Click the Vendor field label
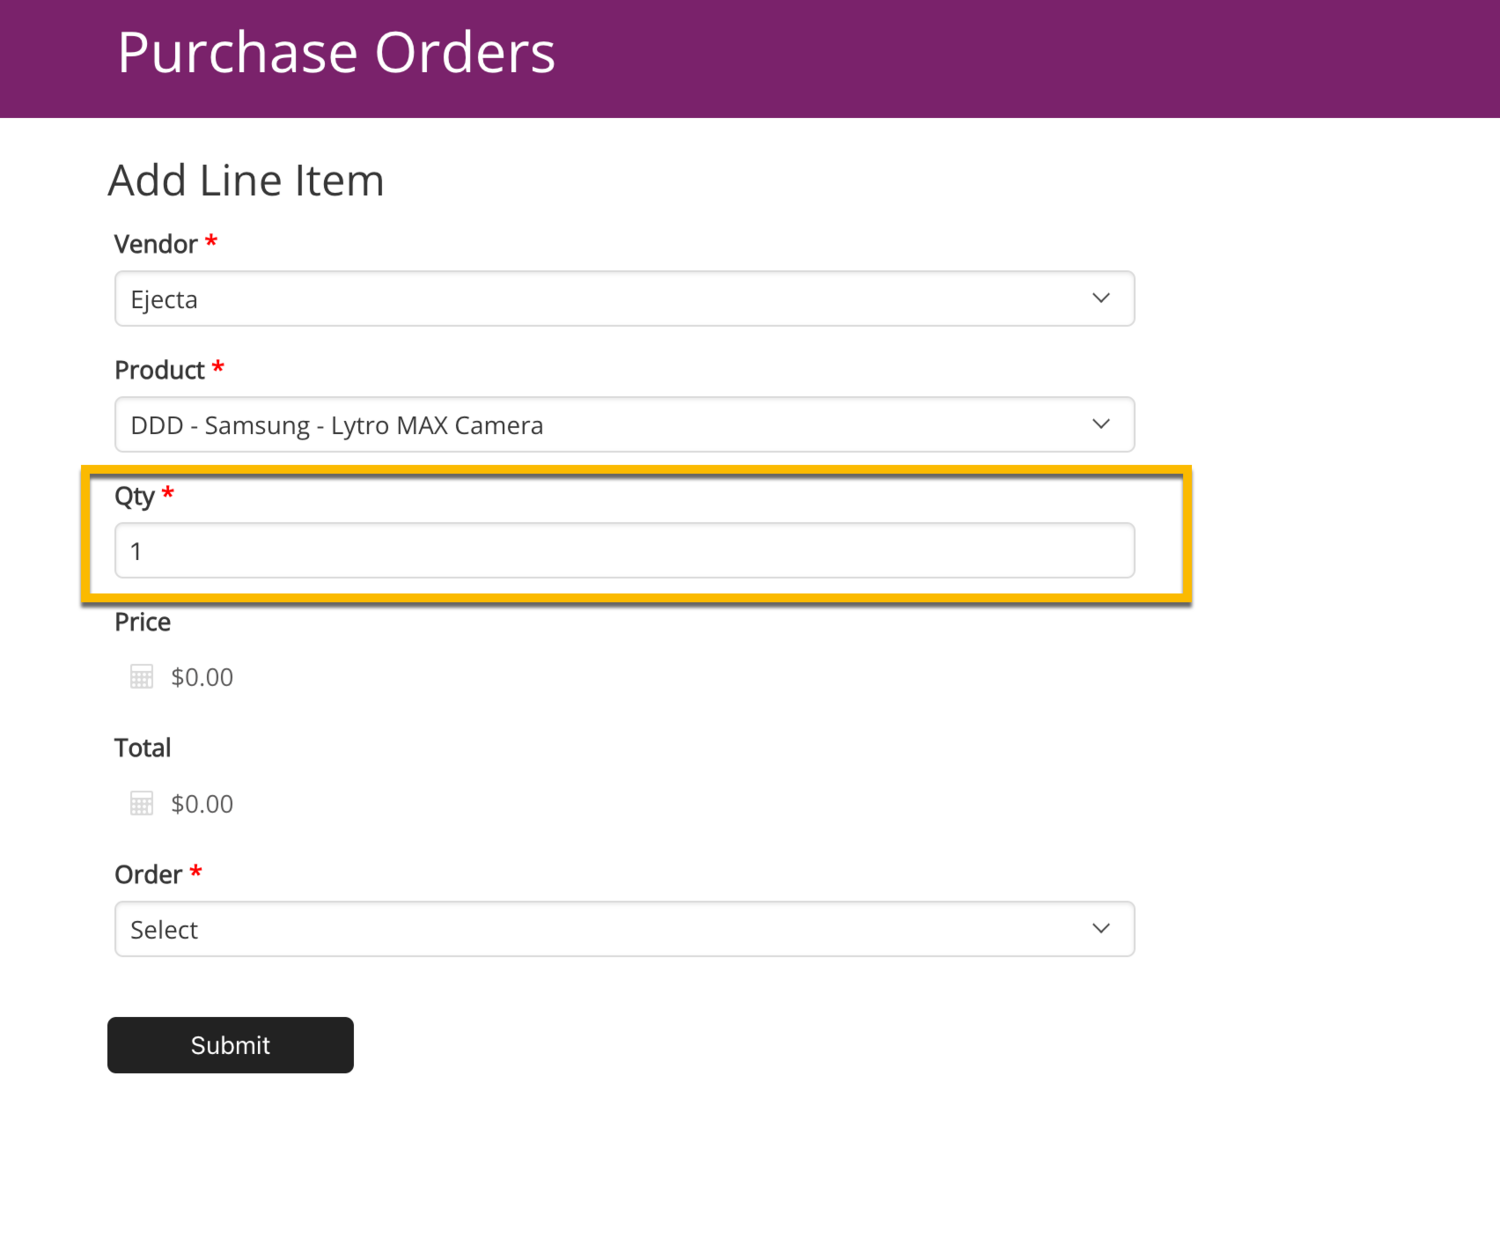 tap(156, 244)
